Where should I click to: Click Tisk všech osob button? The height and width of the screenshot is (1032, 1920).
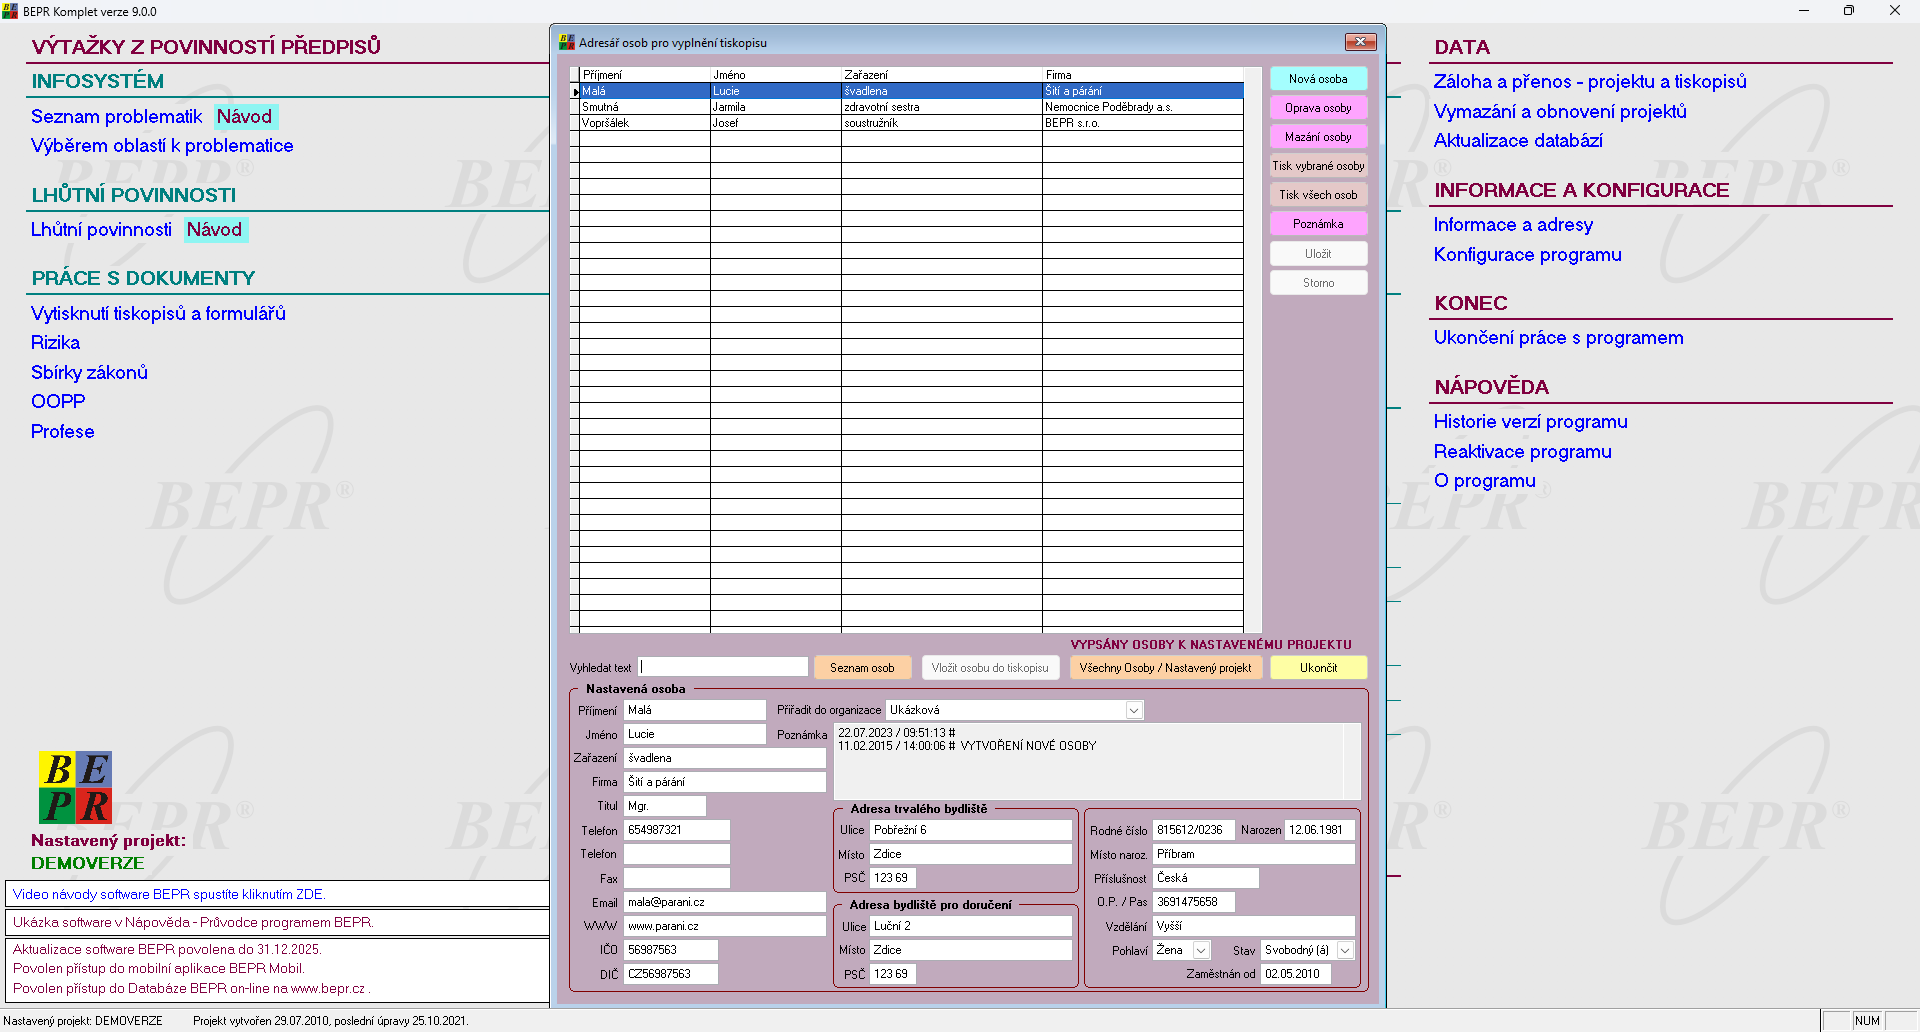[x=1318, y=195]
